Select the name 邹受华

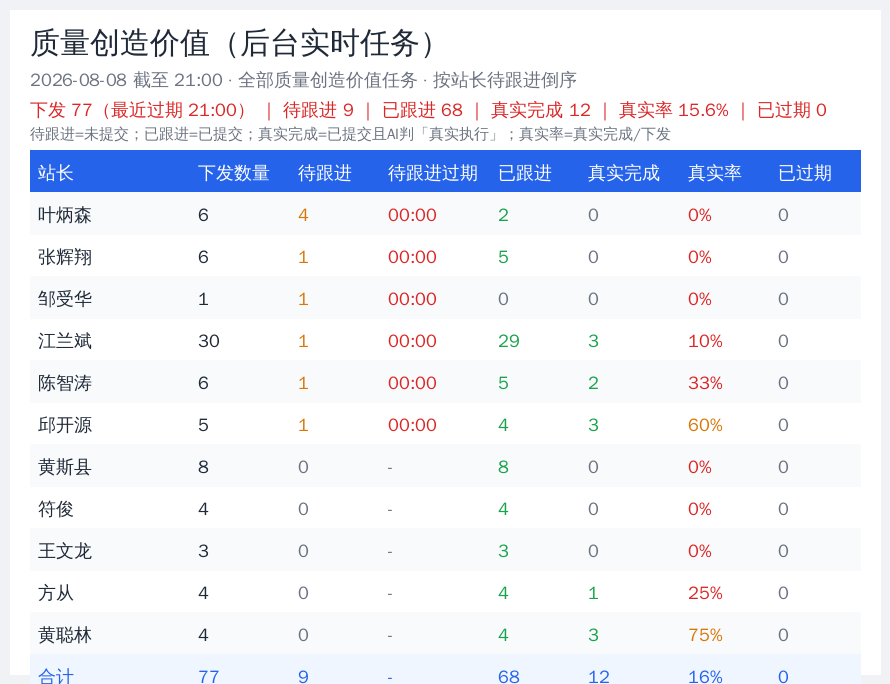tap(65, 299)
